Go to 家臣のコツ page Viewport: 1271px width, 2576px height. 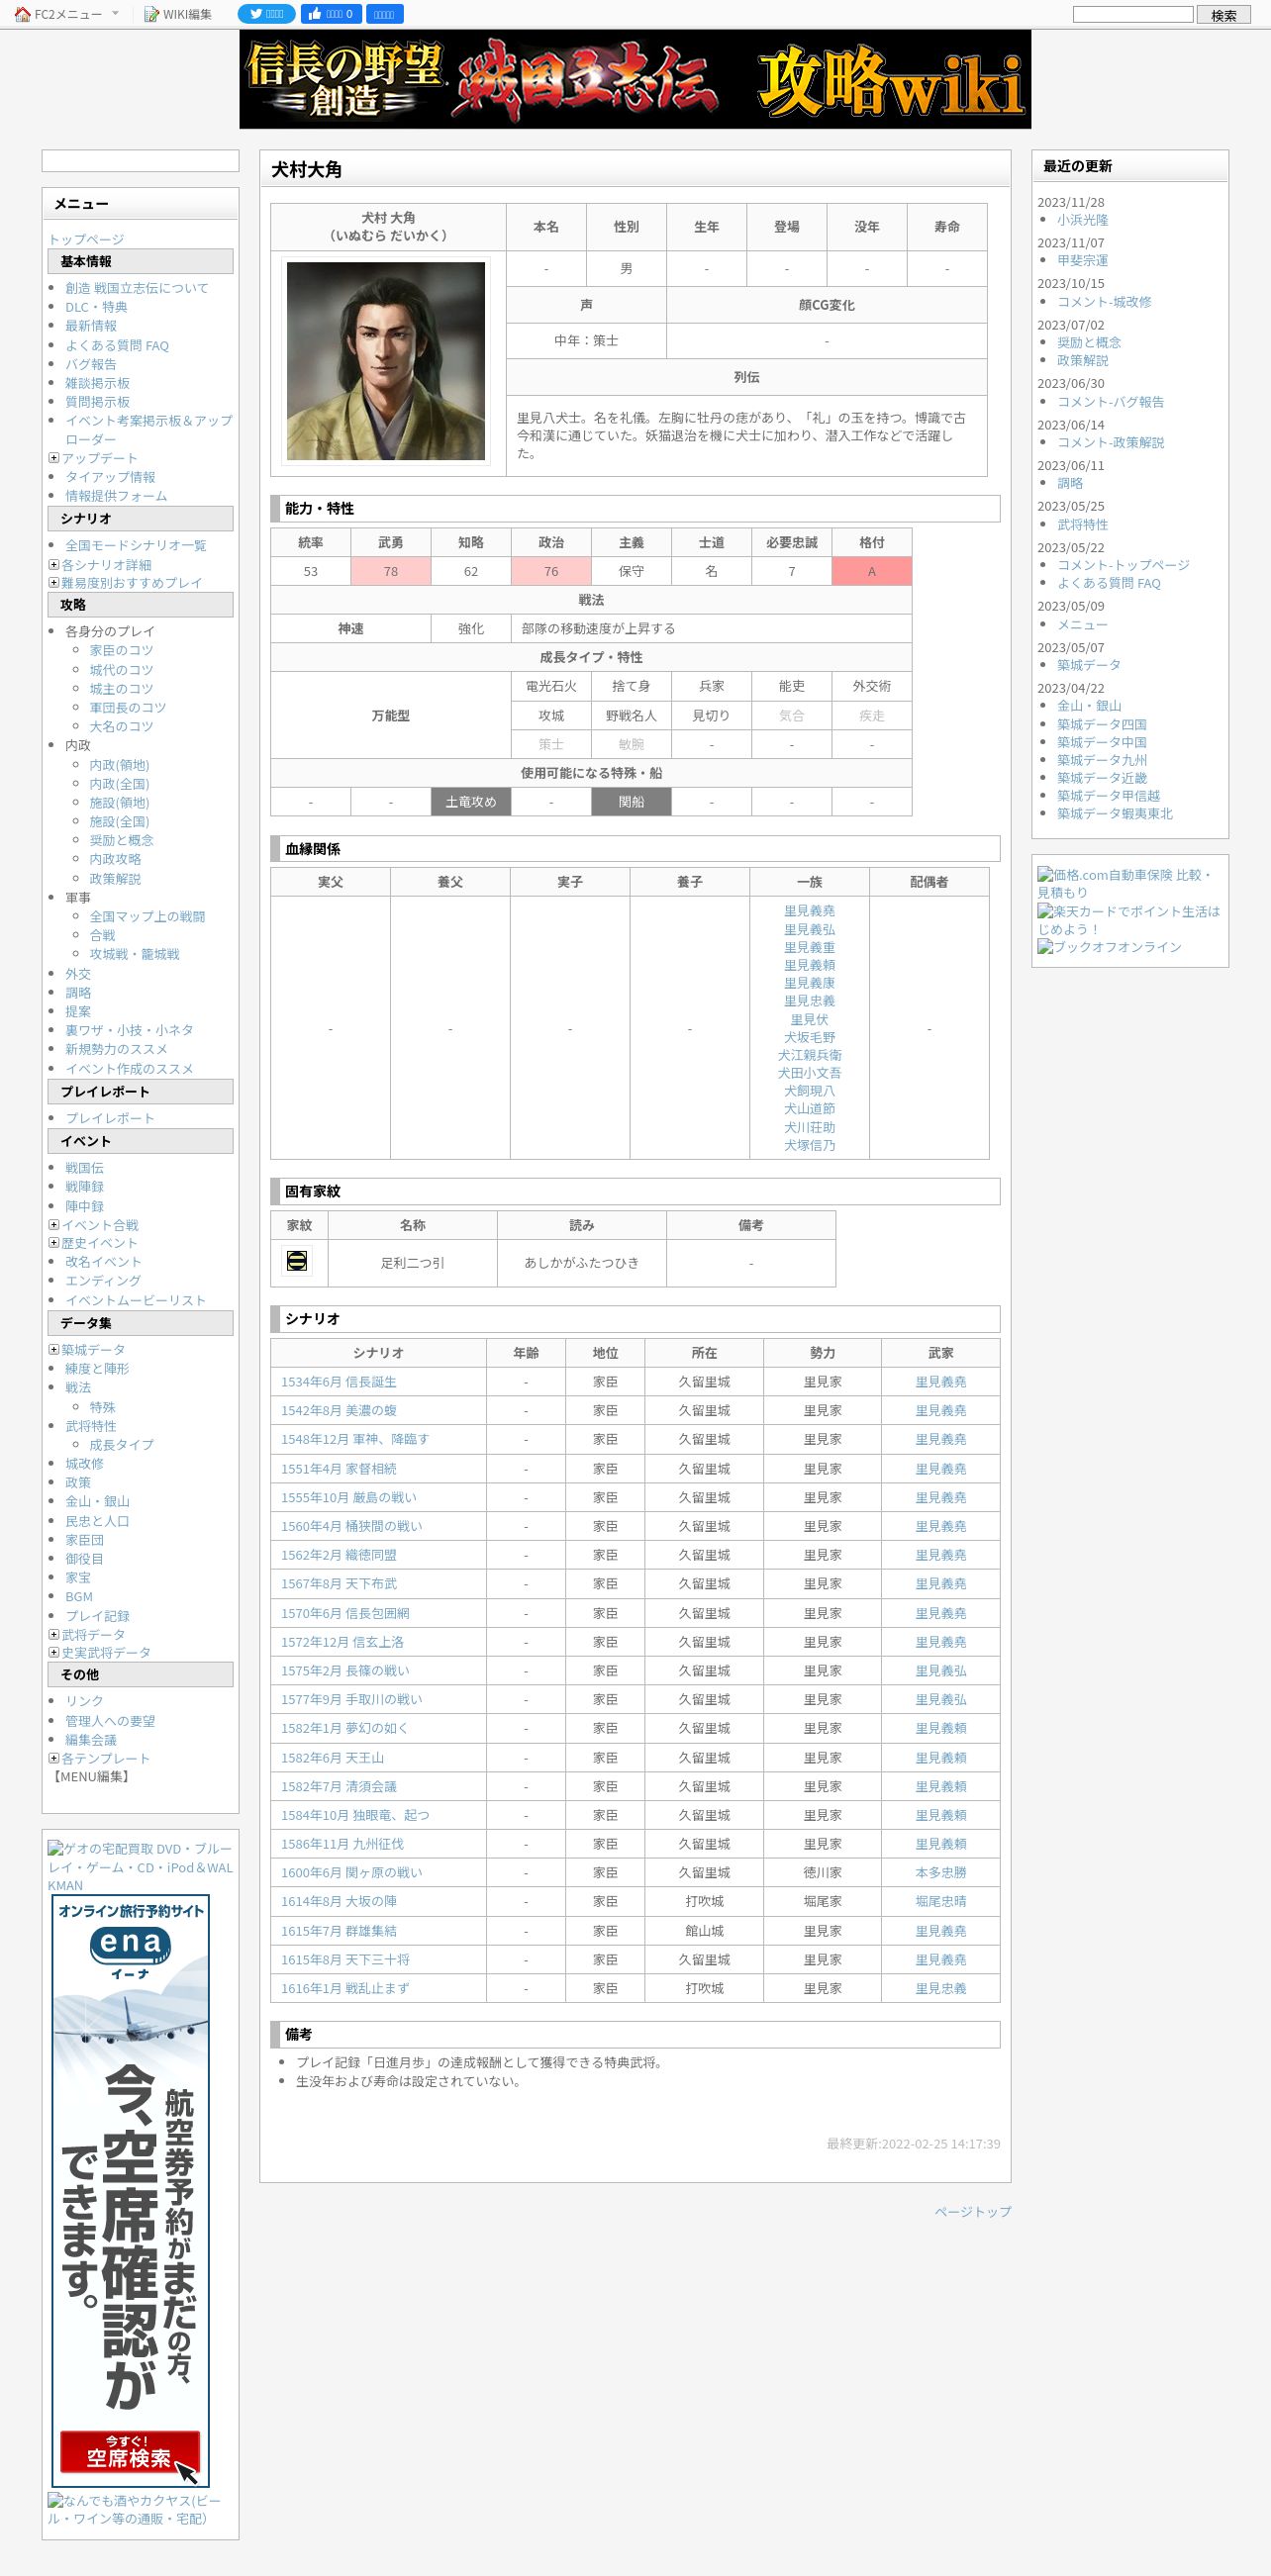click(121, 650)
